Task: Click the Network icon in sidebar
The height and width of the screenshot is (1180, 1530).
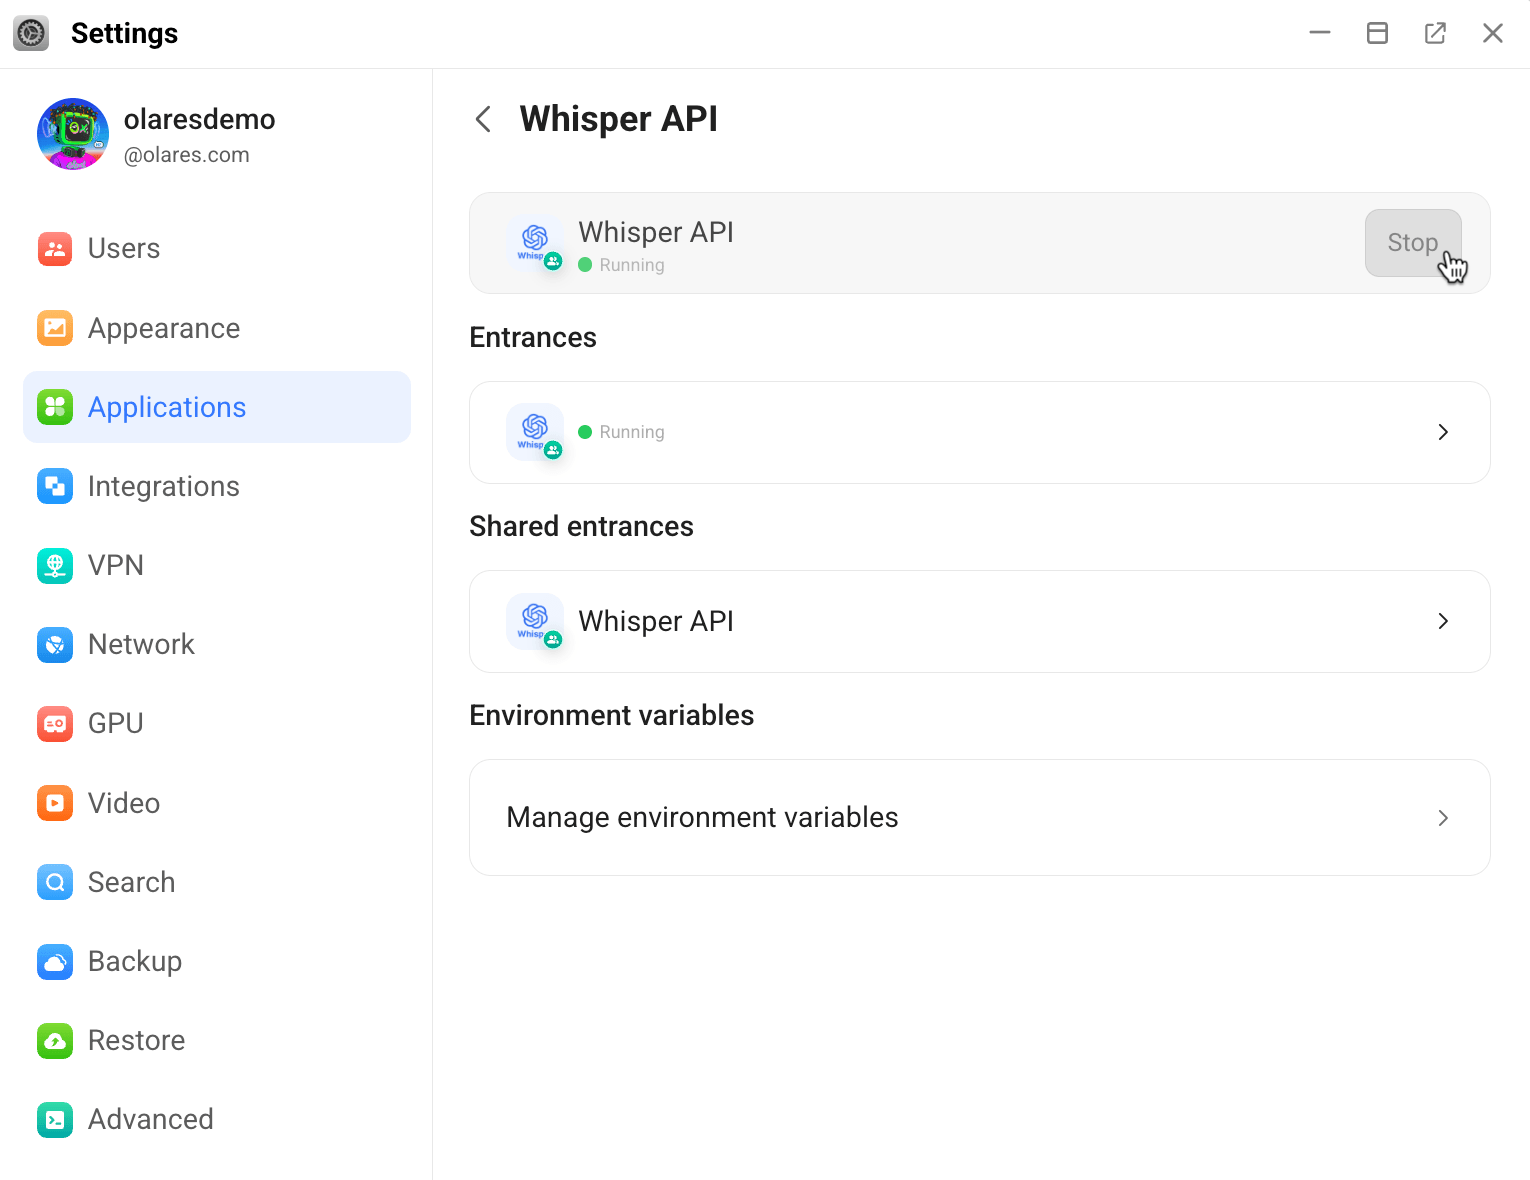Action: (x=55, y=645)
